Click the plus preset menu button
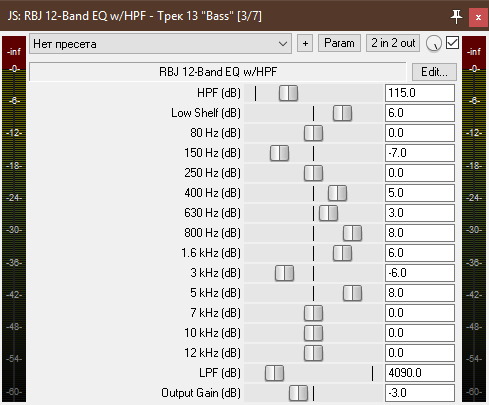489x405 pixels. coord(305,43)
